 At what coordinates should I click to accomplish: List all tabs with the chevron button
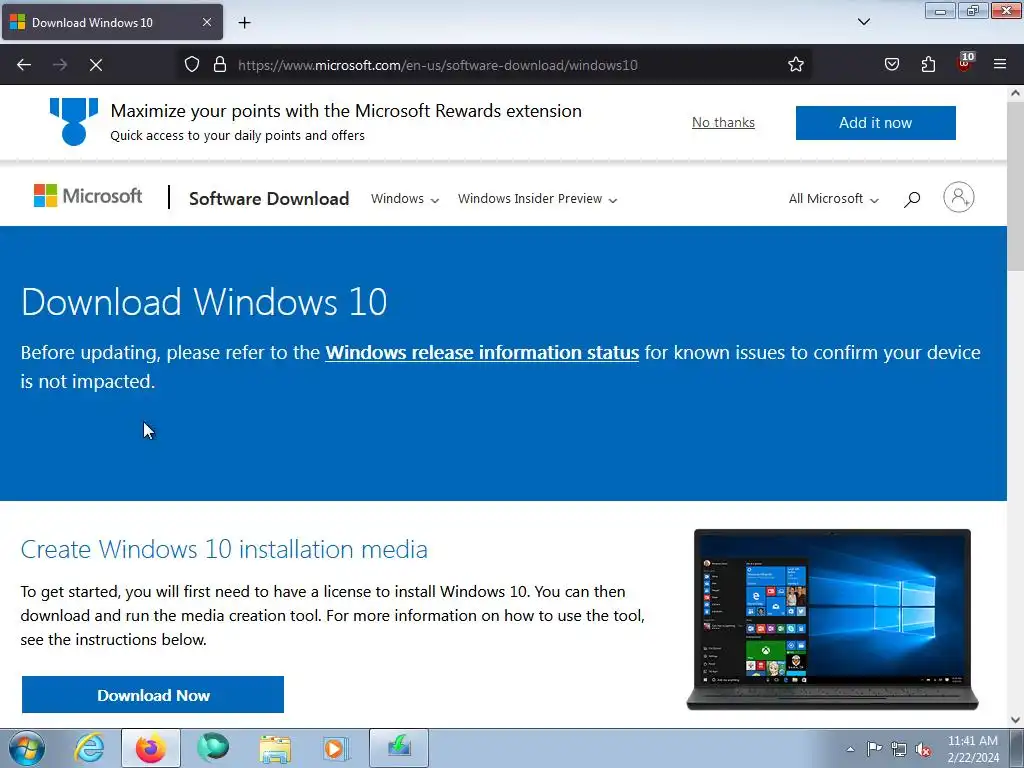click(863, 22)
